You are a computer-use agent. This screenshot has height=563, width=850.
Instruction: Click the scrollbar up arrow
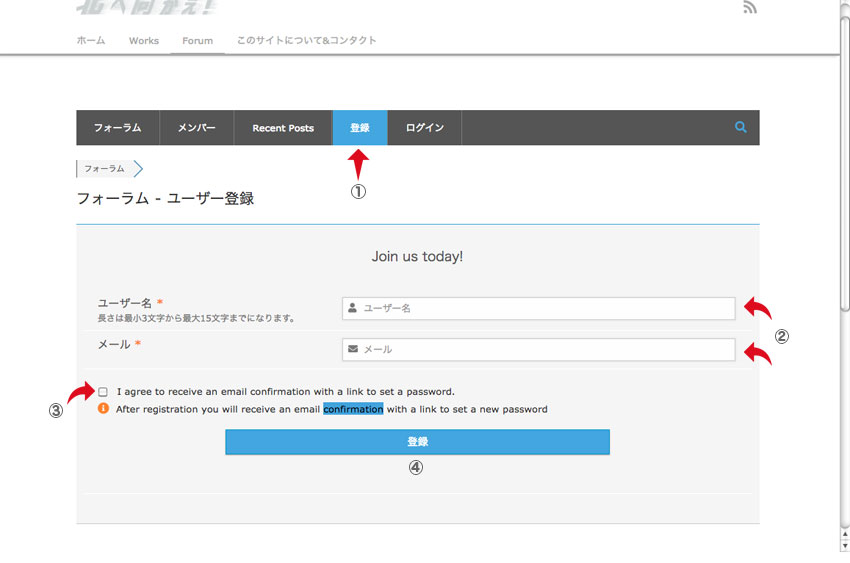[844, 5]
